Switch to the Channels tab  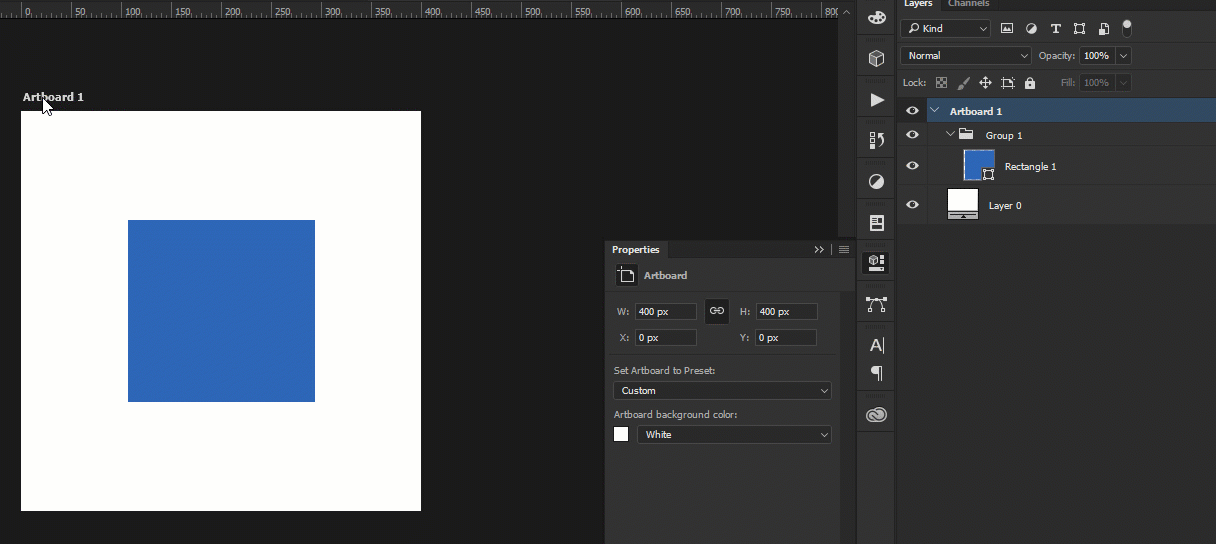tap(968, 4)
